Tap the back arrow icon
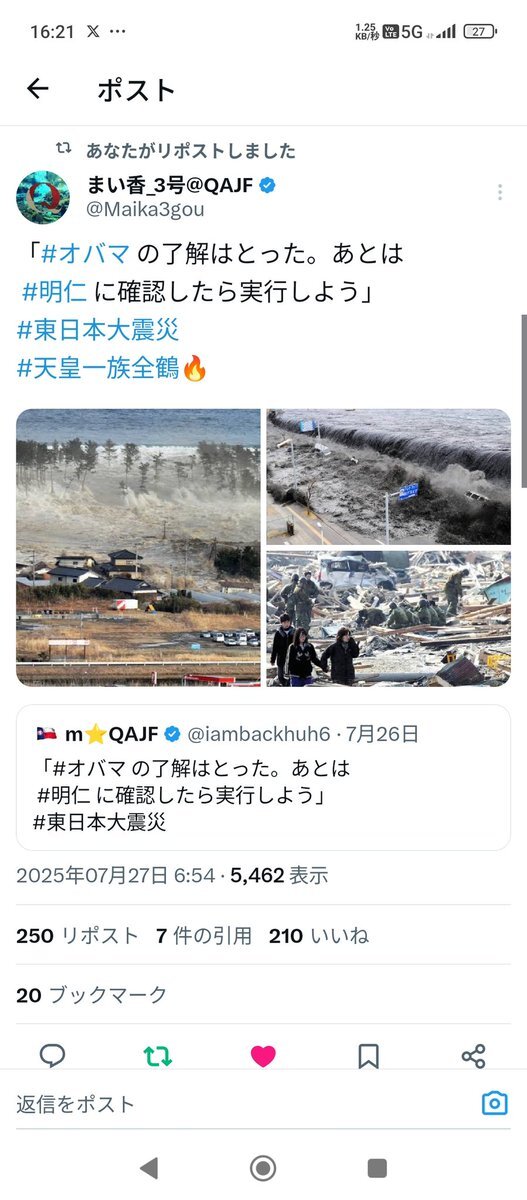527x1200 pixels. [x=38, y=89]
